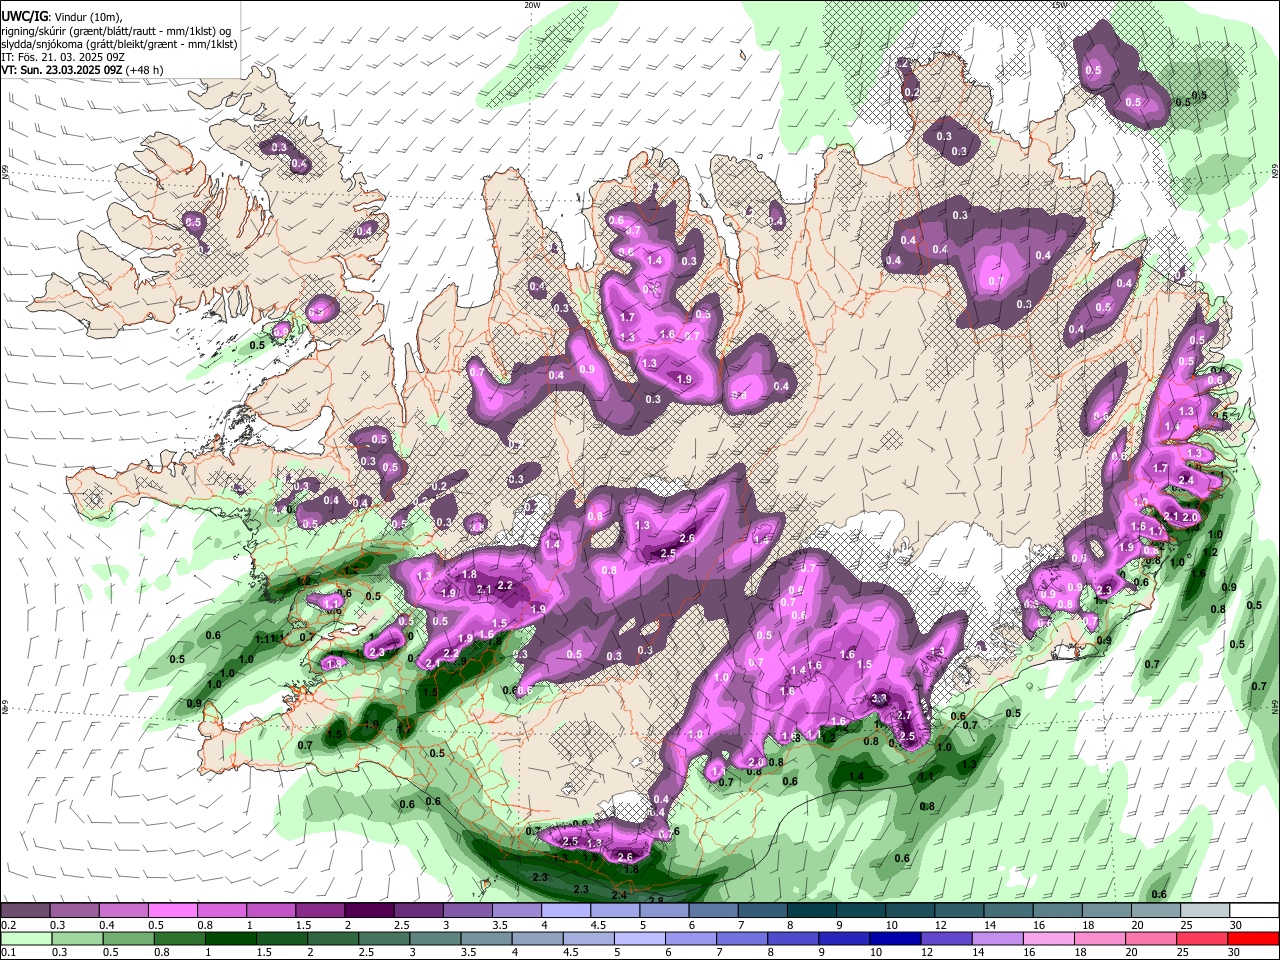Select the darkest green 1–1.5 rain swatch
The height and width of the screenshot is (960, 1280).
(x=231, y=938)
